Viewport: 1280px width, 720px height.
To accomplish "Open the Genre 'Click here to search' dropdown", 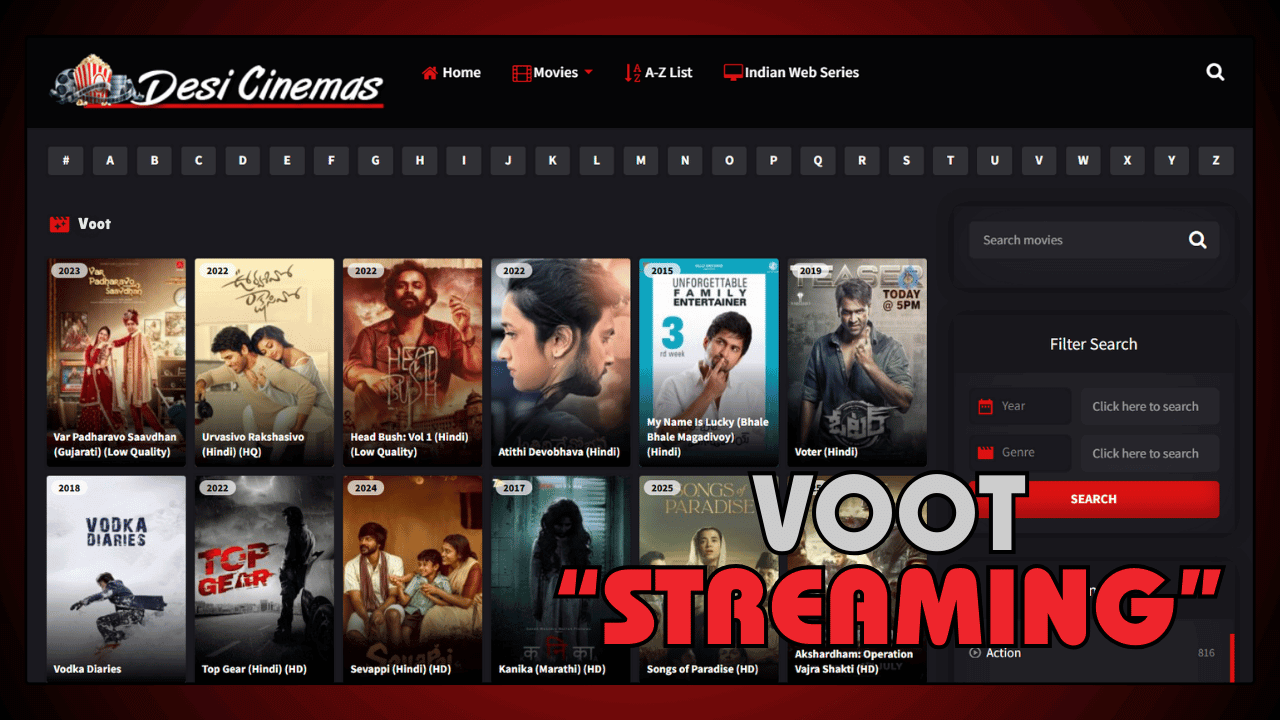I will (x=1150, y=453).
